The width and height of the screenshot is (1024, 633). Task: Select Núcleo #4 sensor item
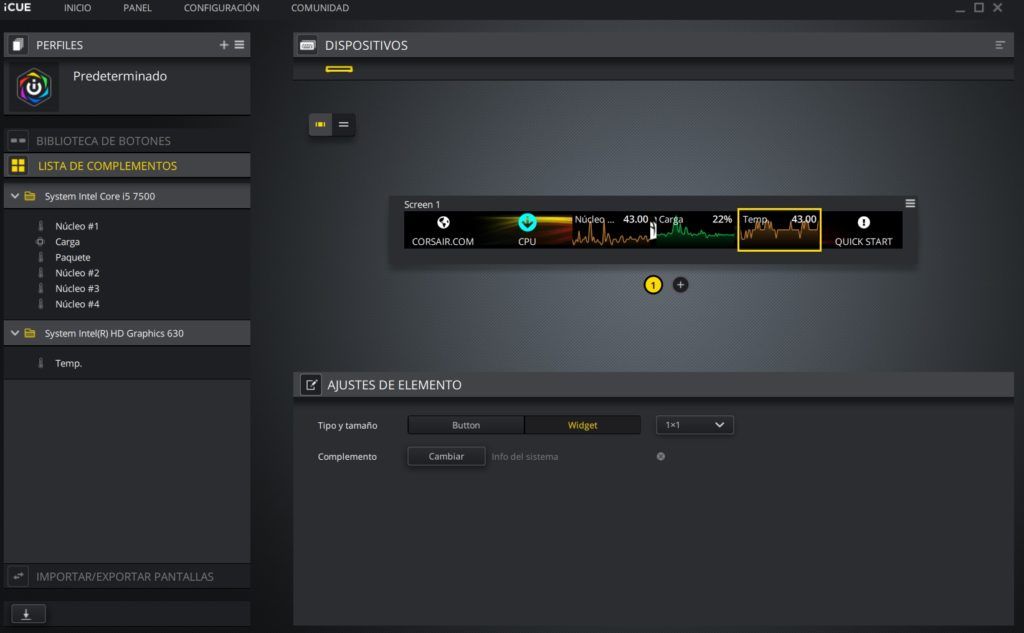77,304
